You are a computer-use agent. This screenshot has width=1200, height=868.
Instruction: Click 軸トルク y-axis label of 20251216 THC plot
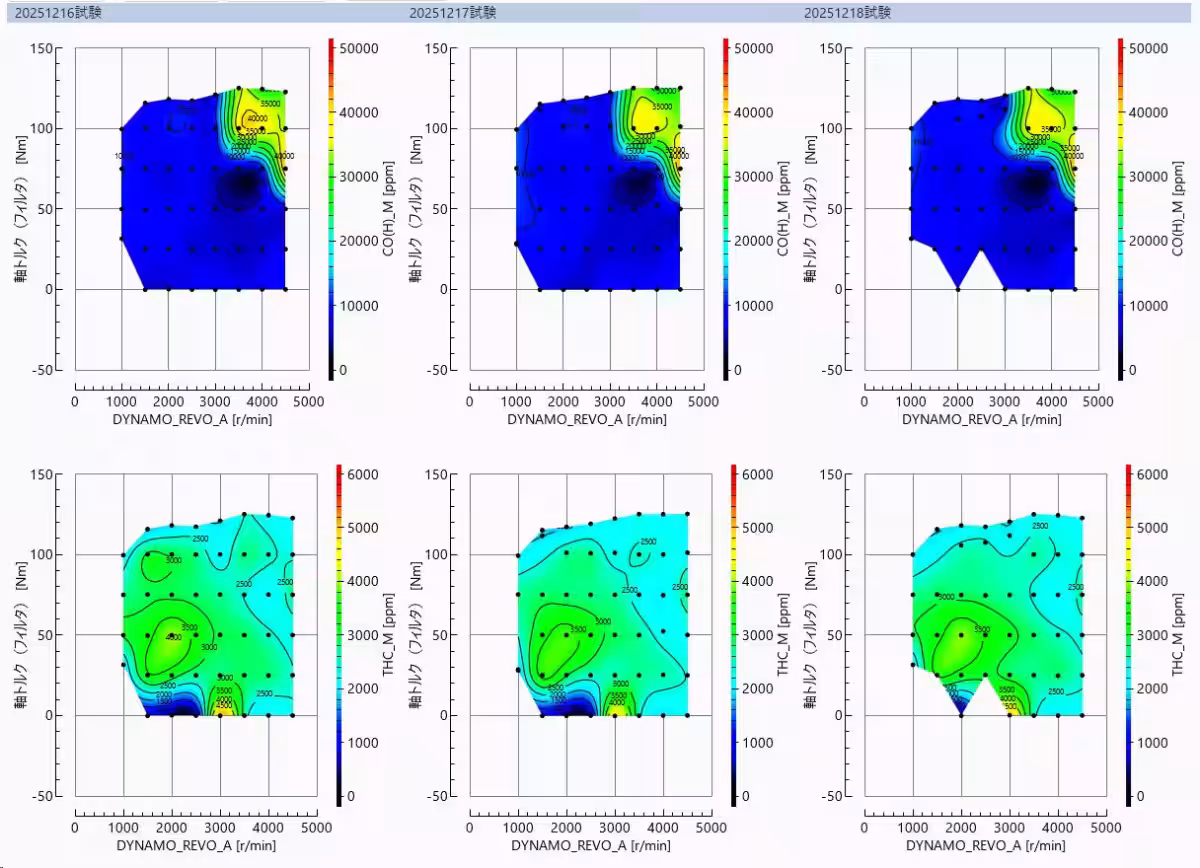(x=19, y=635)
